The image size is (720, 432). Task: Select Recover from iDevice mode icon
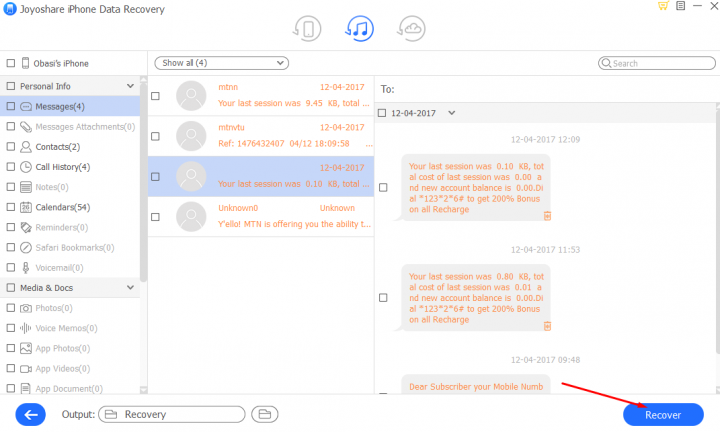pos(307,29)
